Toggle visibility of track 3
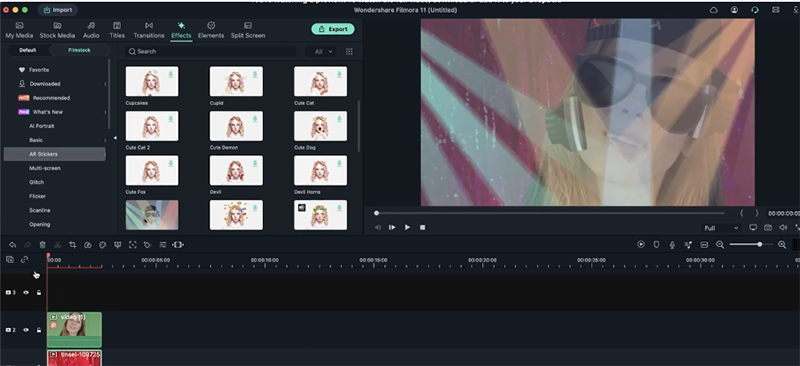This screenshot has height=366, width=800. click(x=26, y=292)
